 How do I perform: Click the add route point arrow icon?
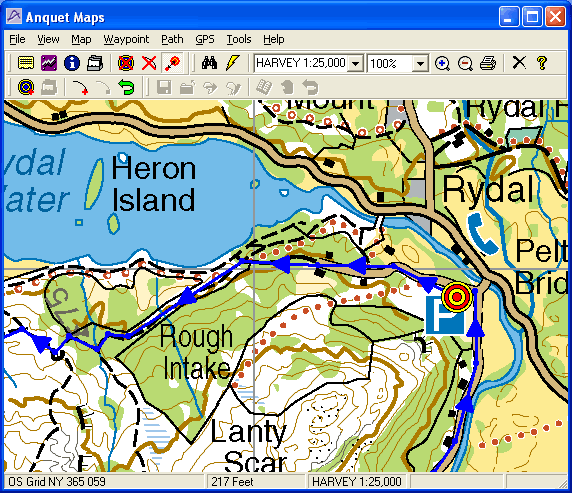click(80, 88)
